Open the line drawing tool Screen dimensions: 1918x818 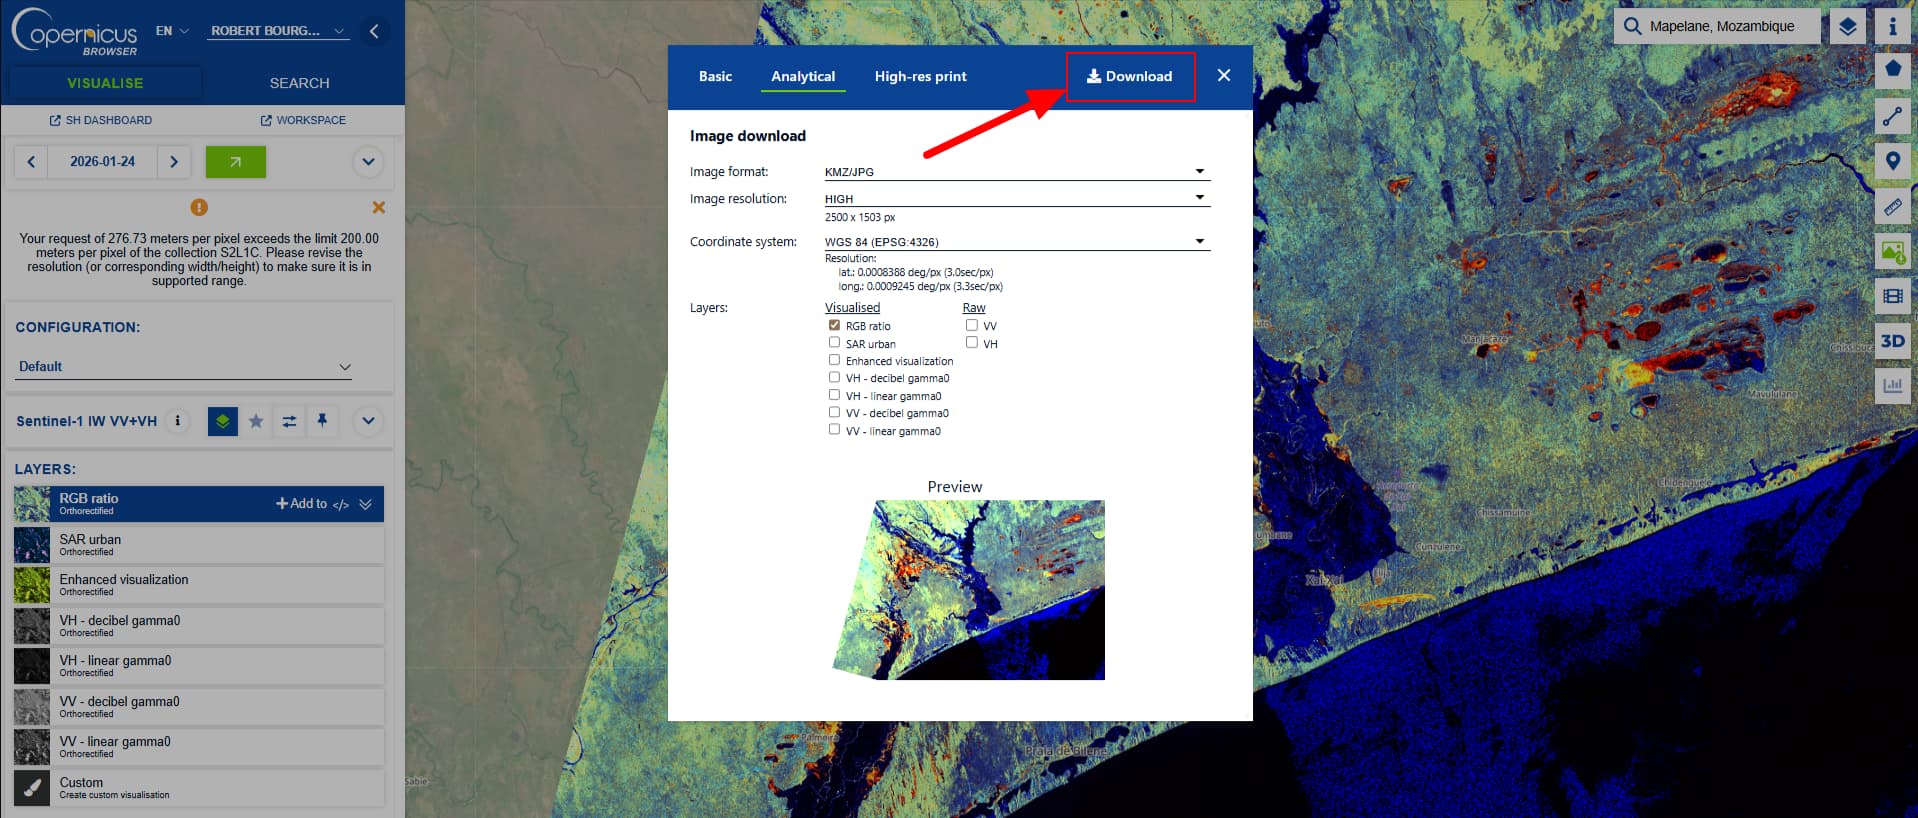(x=1892, y=116)
